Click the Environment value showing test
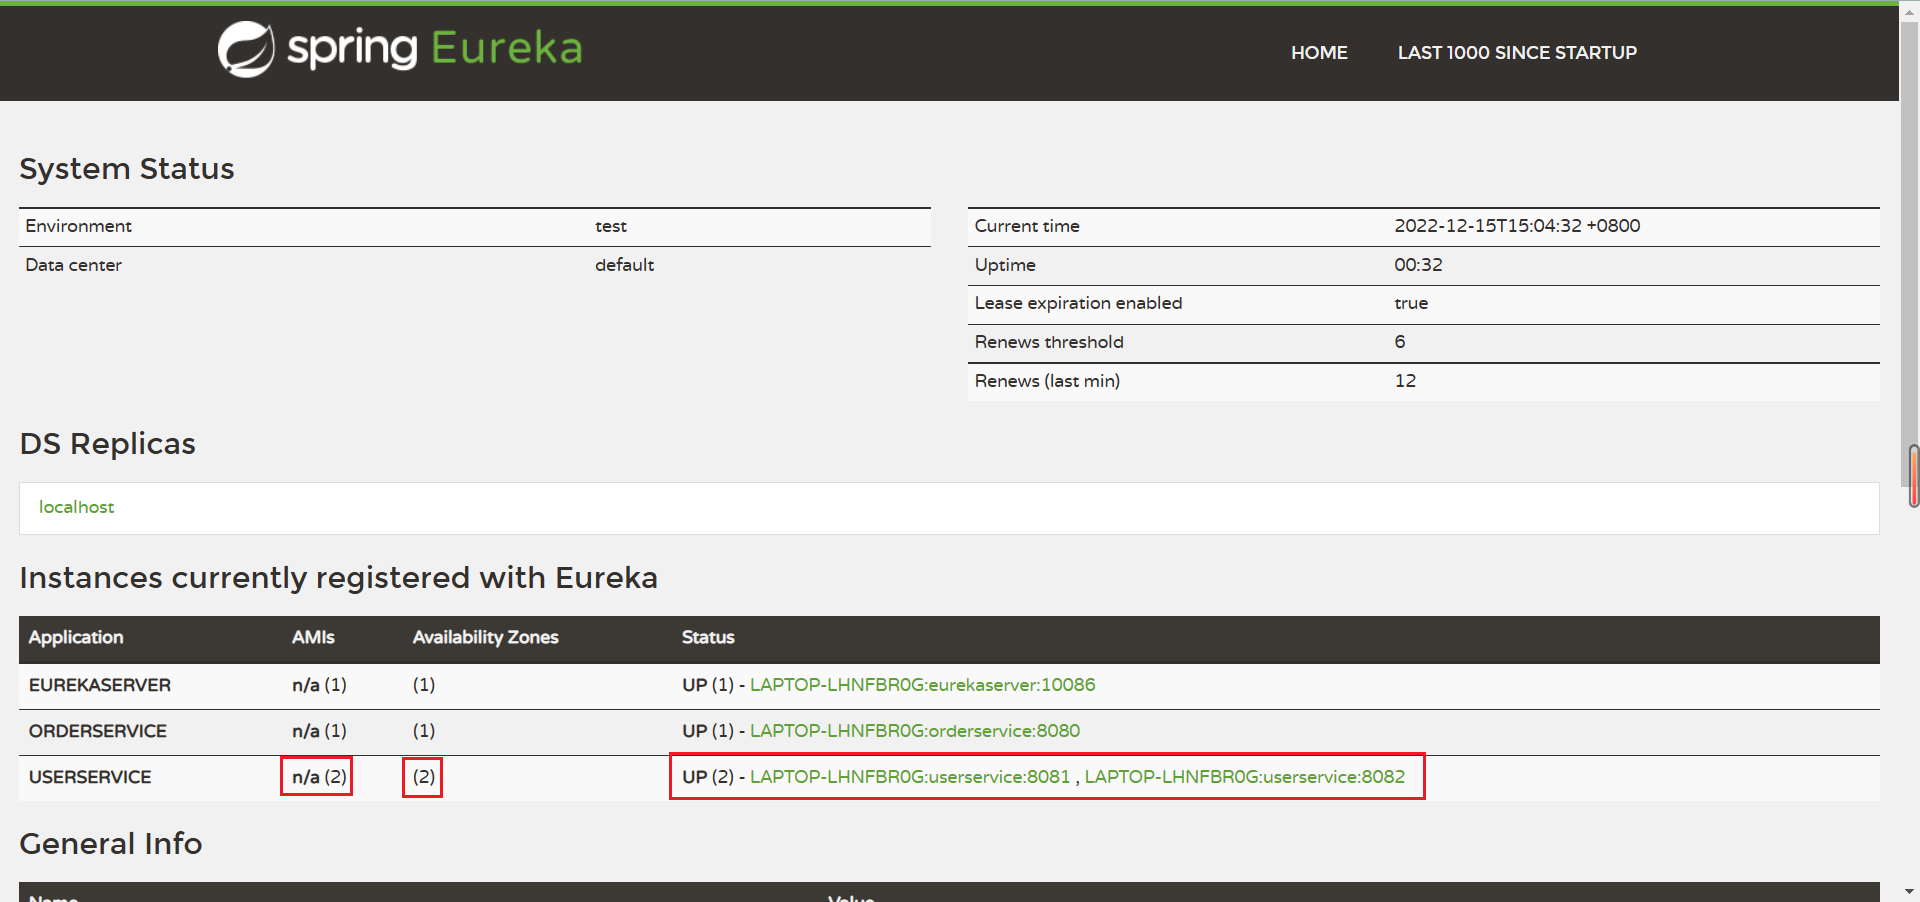Screen dimensions: 1920x902 [611, 226]
